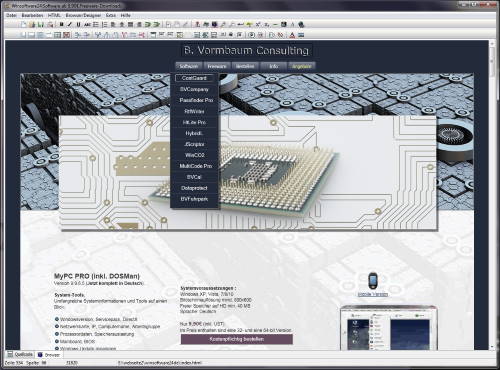Open the Browser/Designer menu
This screenshot has height=370, width=500.
[x=83, y=15]
